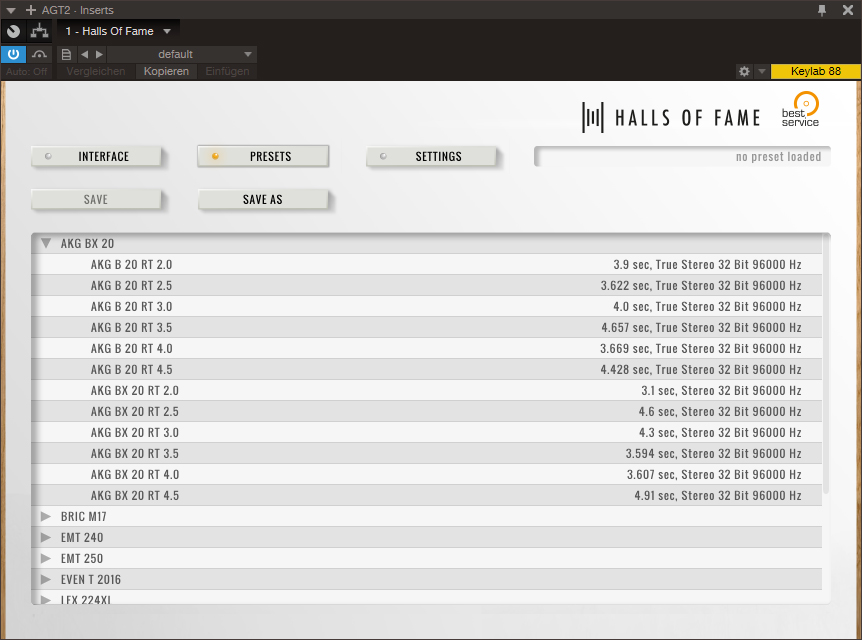Expand the EMT 240 category
The height and width of the screenshot is (640, 862).
(46, 537)
